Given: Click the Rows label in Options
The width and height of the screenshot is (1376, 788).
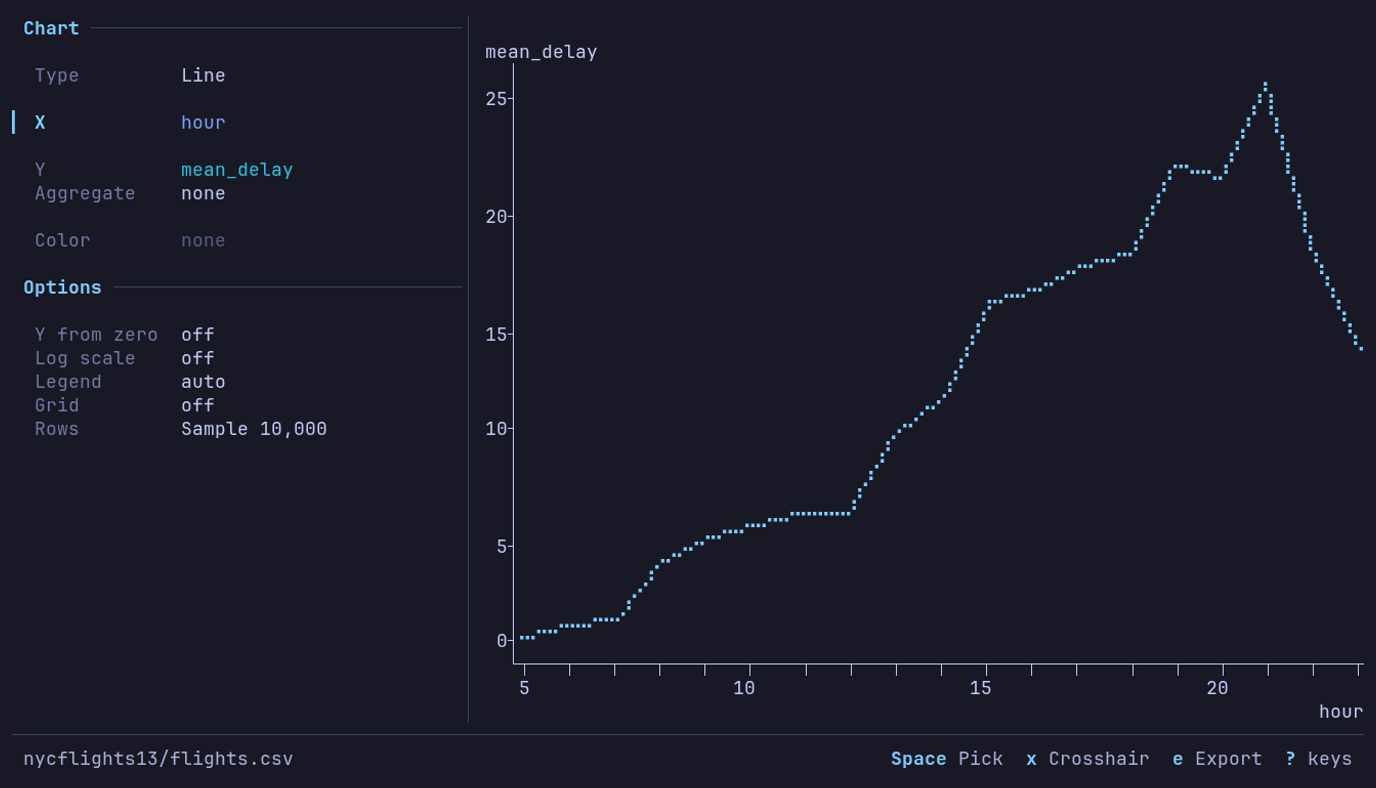Looking at the screenshot, I should [x=57, y=429].
